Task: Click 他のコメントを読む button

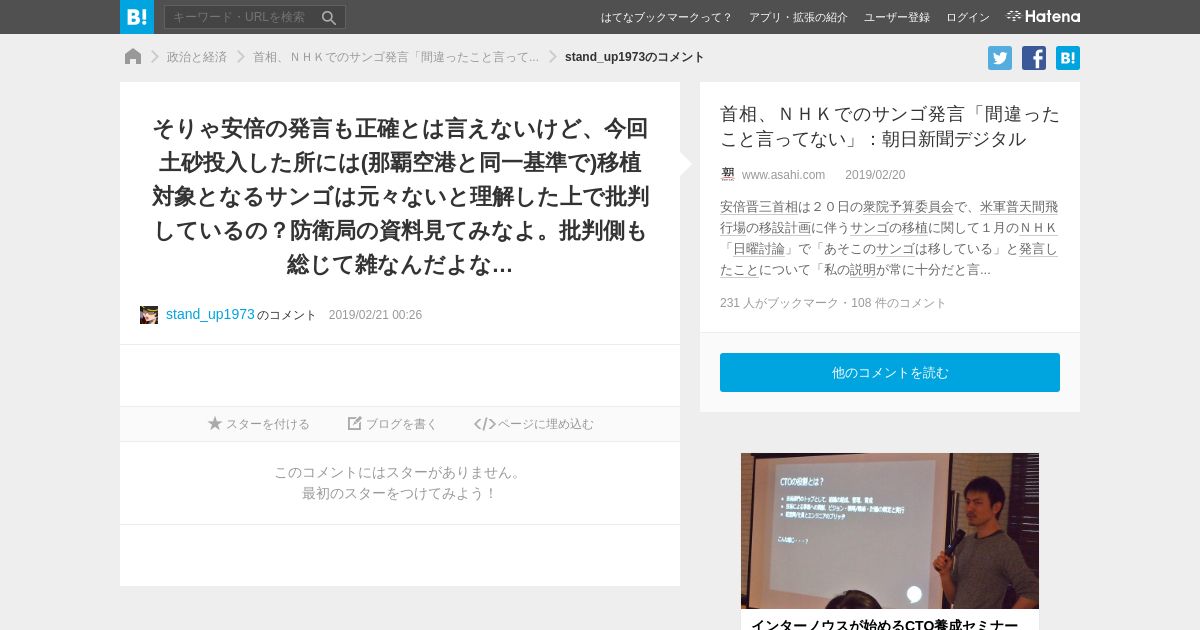Action: [890, 372]
